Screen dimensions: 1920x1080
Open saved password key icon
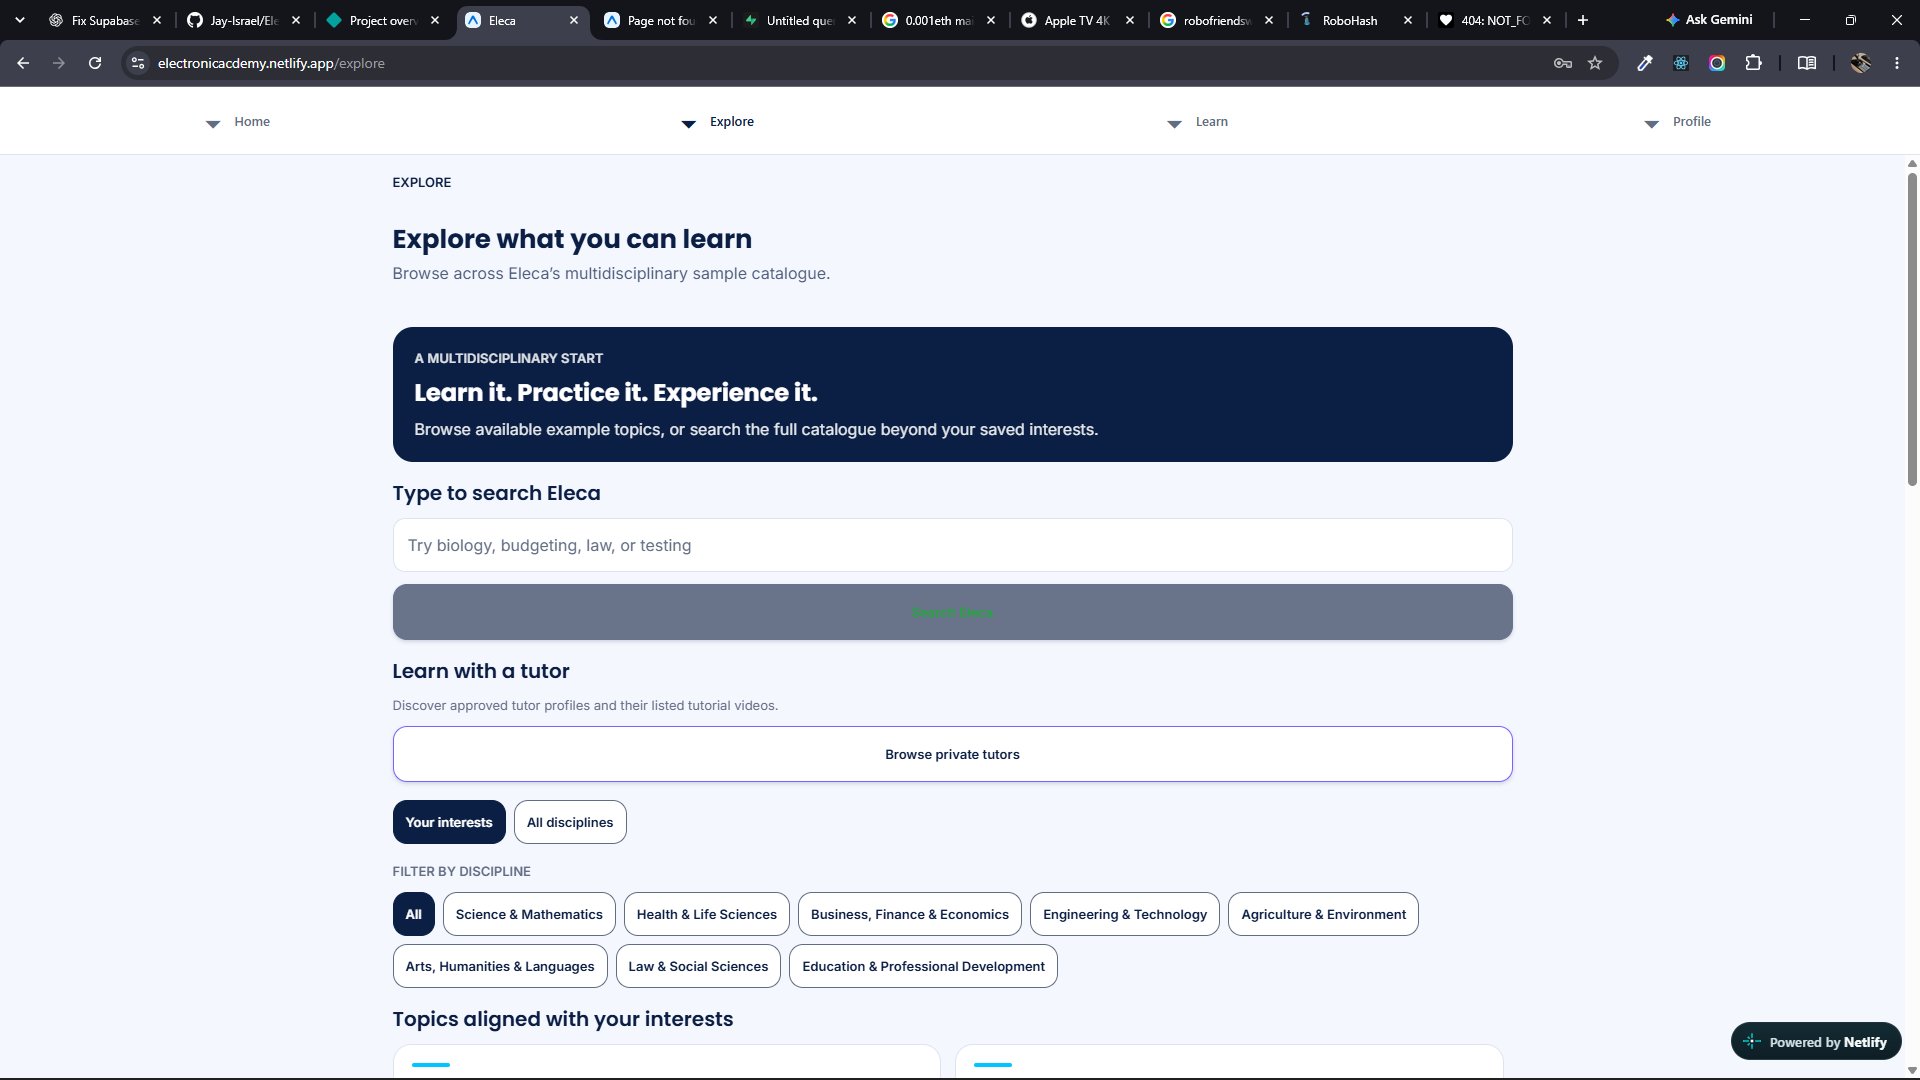[x=1563, y=63]
